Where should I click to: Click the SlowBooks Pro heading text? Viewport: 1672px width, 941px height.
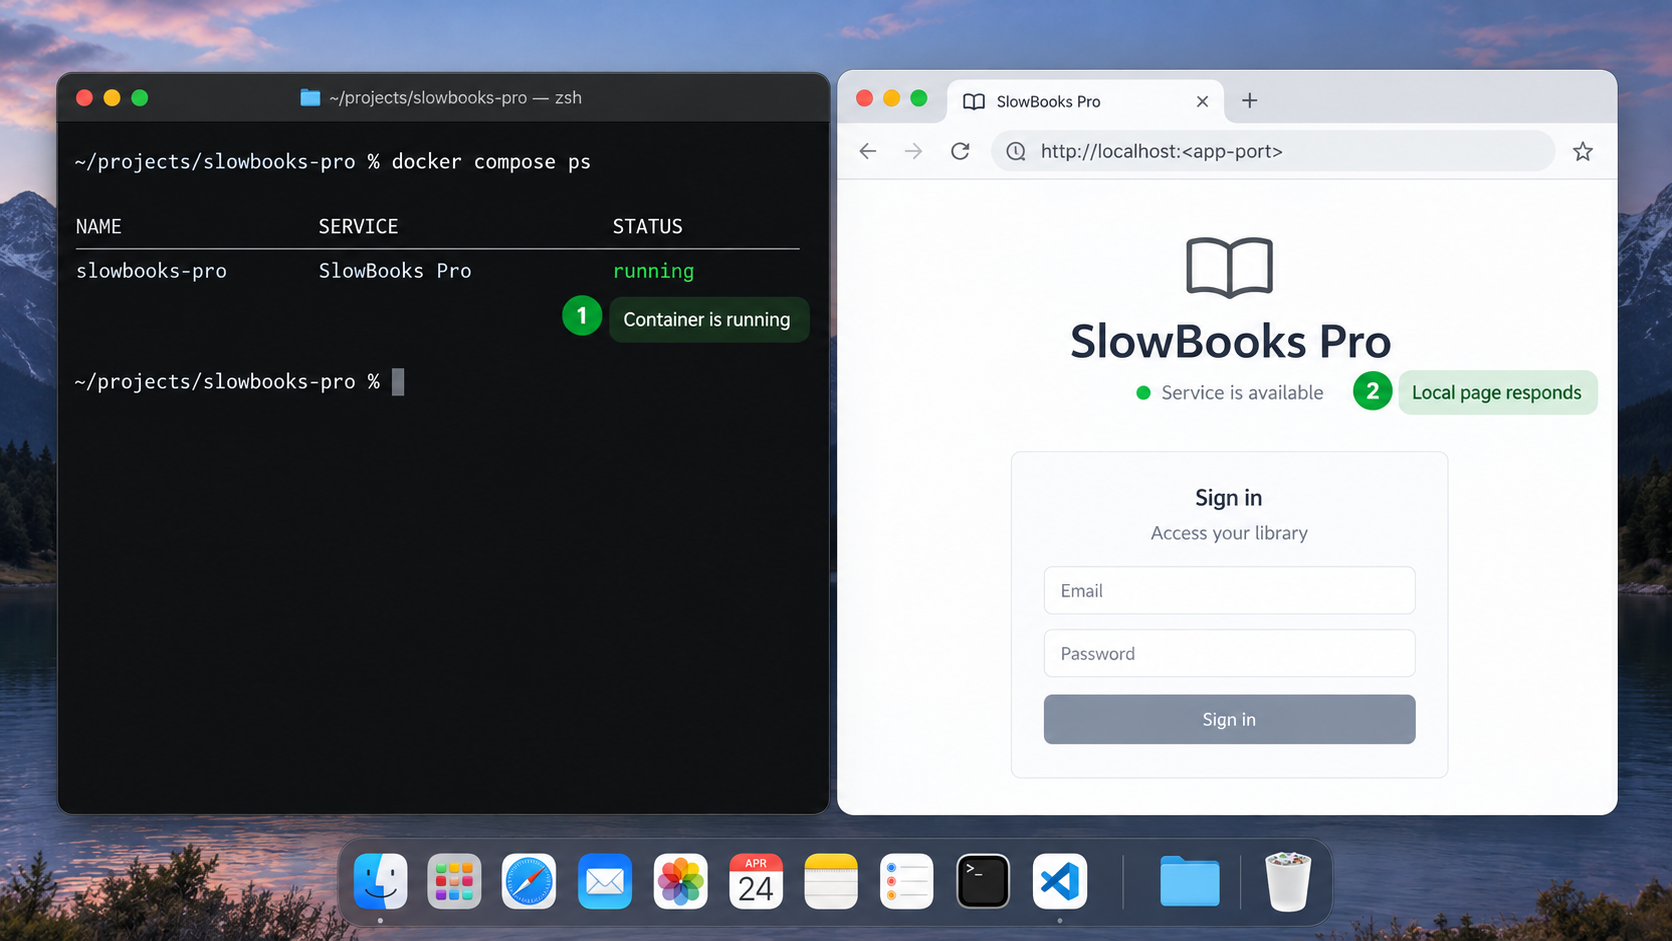(x=1230, y=342)
